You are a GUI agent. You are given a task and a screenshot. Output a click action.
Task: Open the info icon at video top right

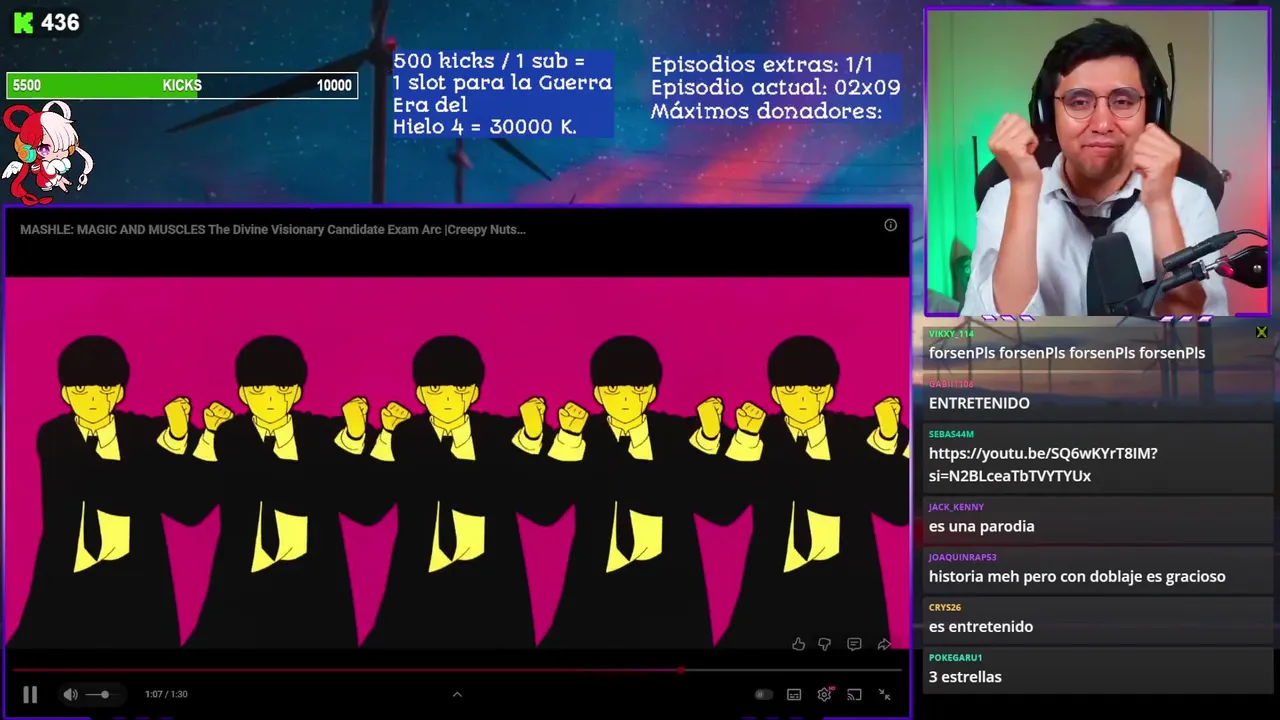(890, 225)
